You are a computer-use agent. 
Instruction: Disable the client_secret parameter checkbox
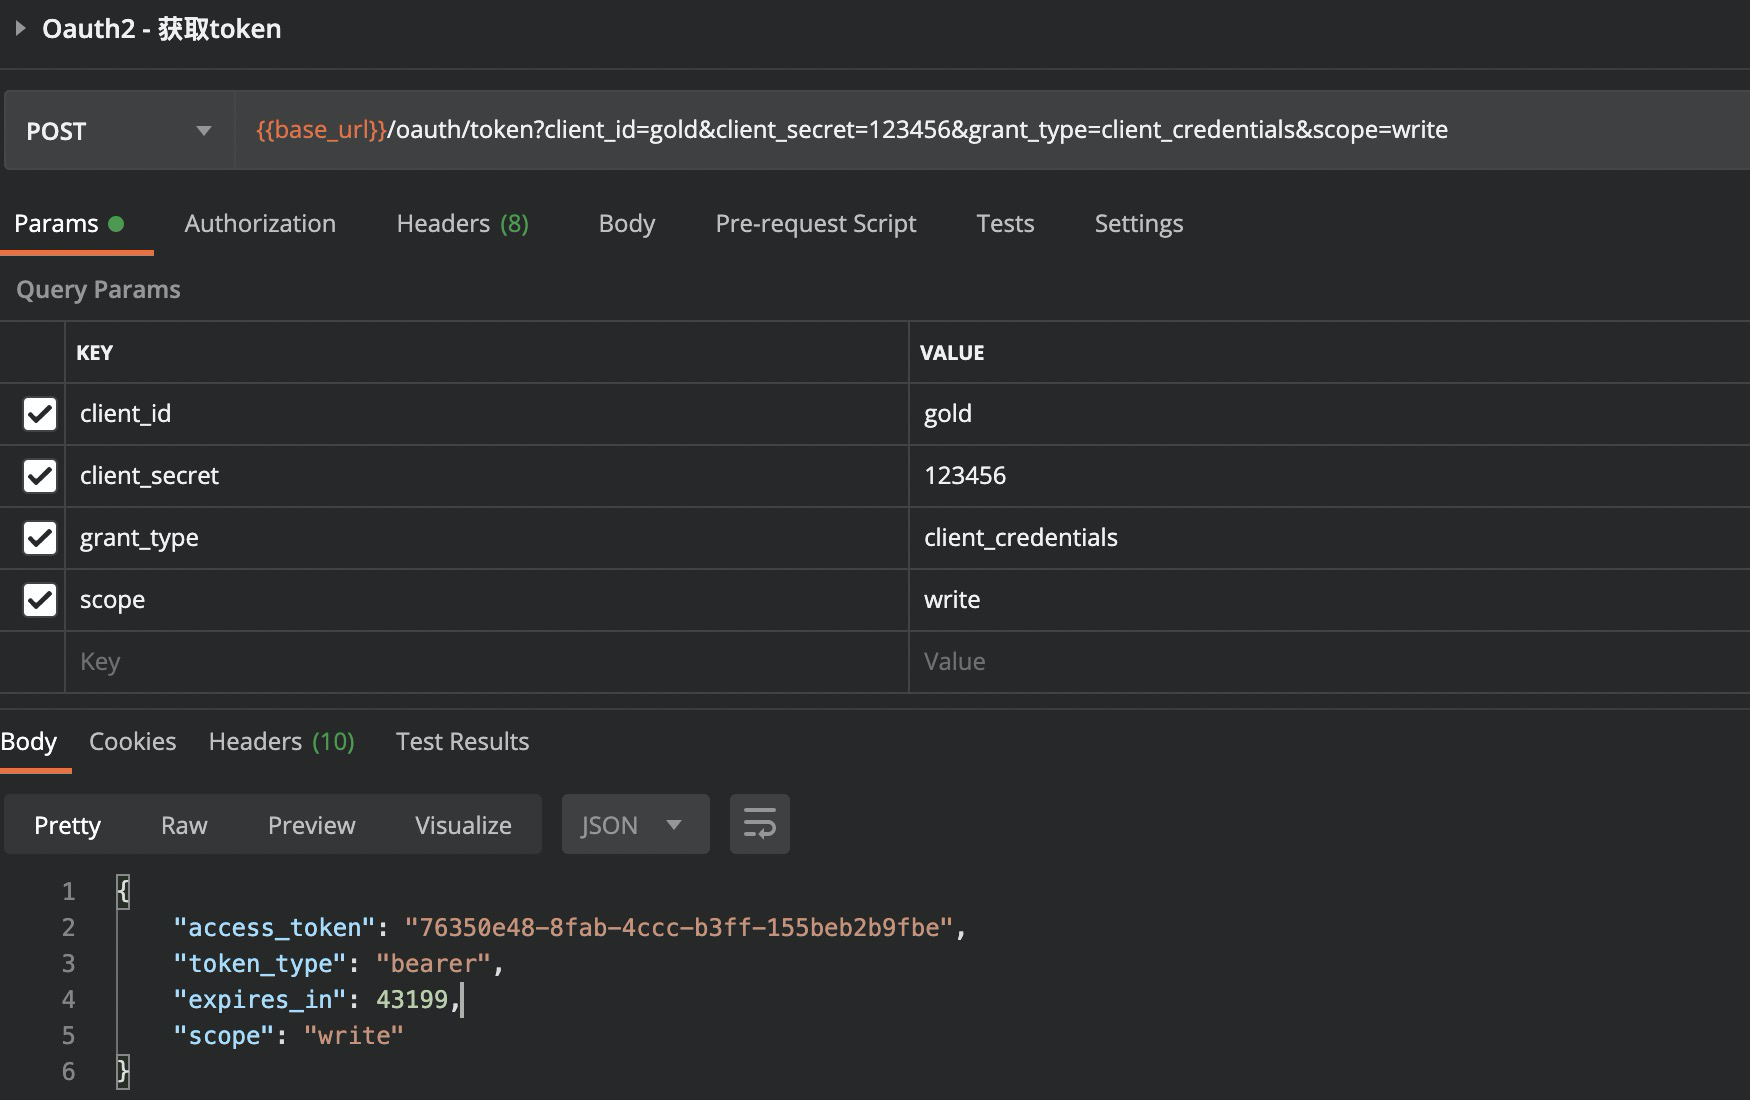(40, 476)
